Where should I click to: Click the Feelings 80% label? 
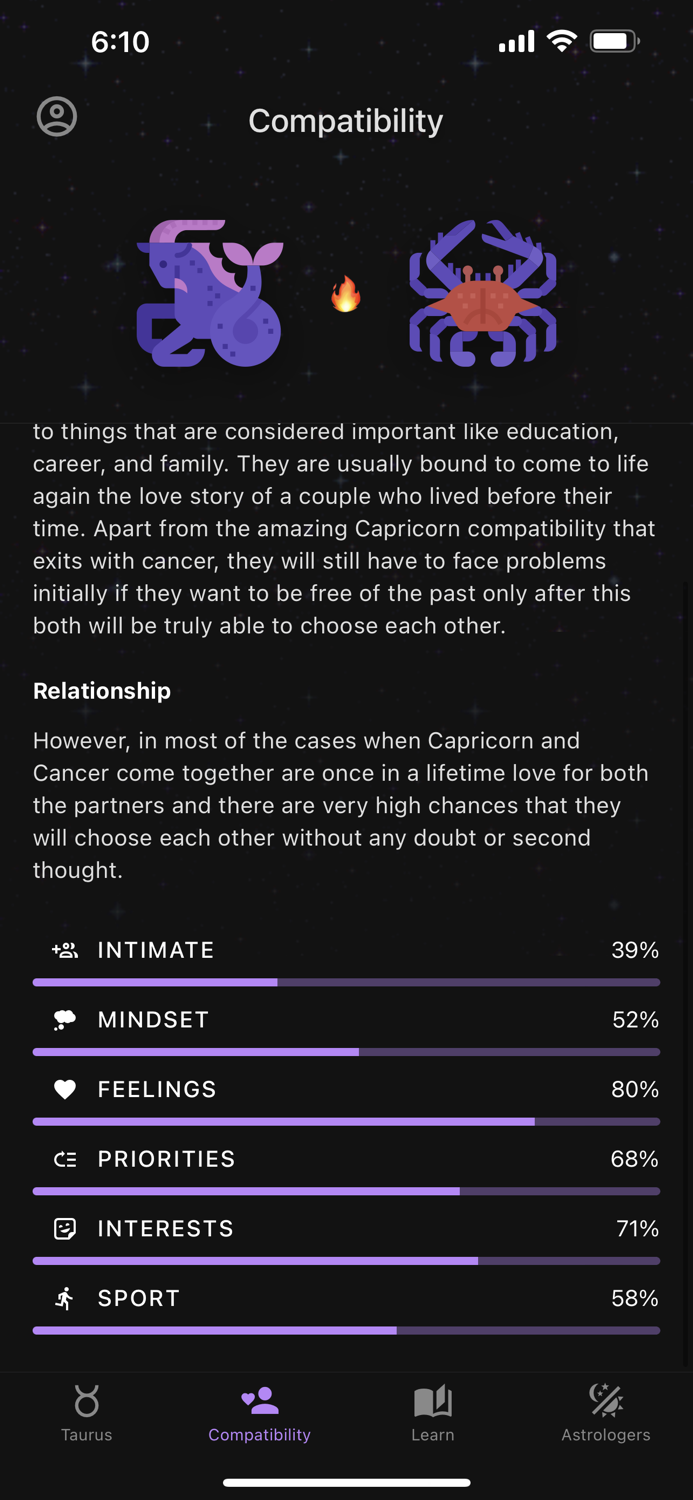[634, 1089]
